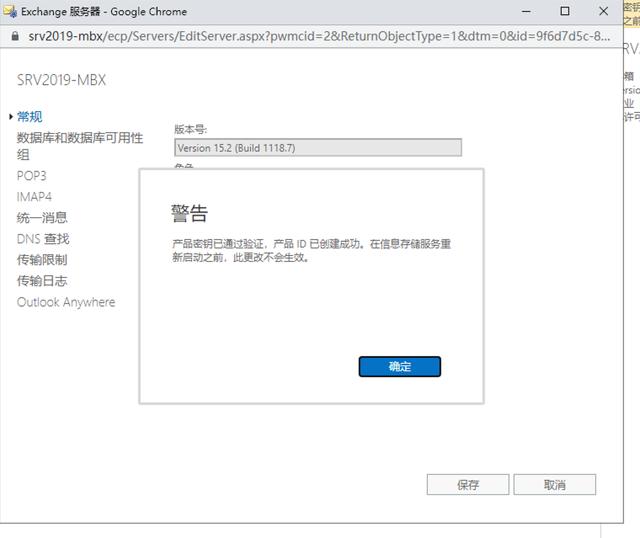Image resolution: width=640 pixels, height=538 pixels.
Task: Open Outlook Anywhere settings
Action: (x=66, y=302)
